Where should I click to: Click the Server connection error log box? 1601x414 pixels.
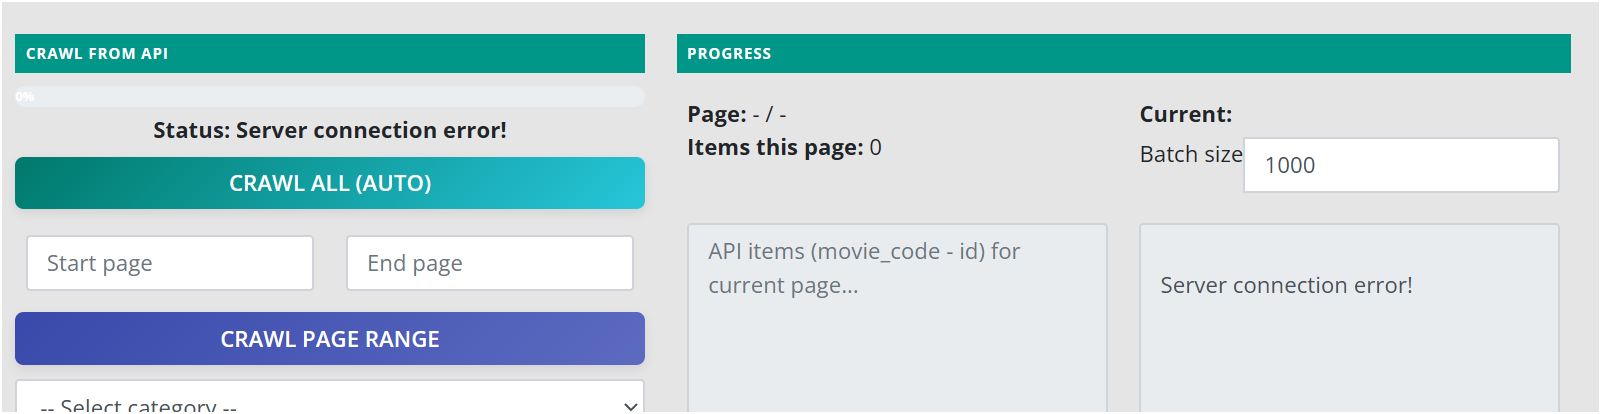(x=1349, y=320)
